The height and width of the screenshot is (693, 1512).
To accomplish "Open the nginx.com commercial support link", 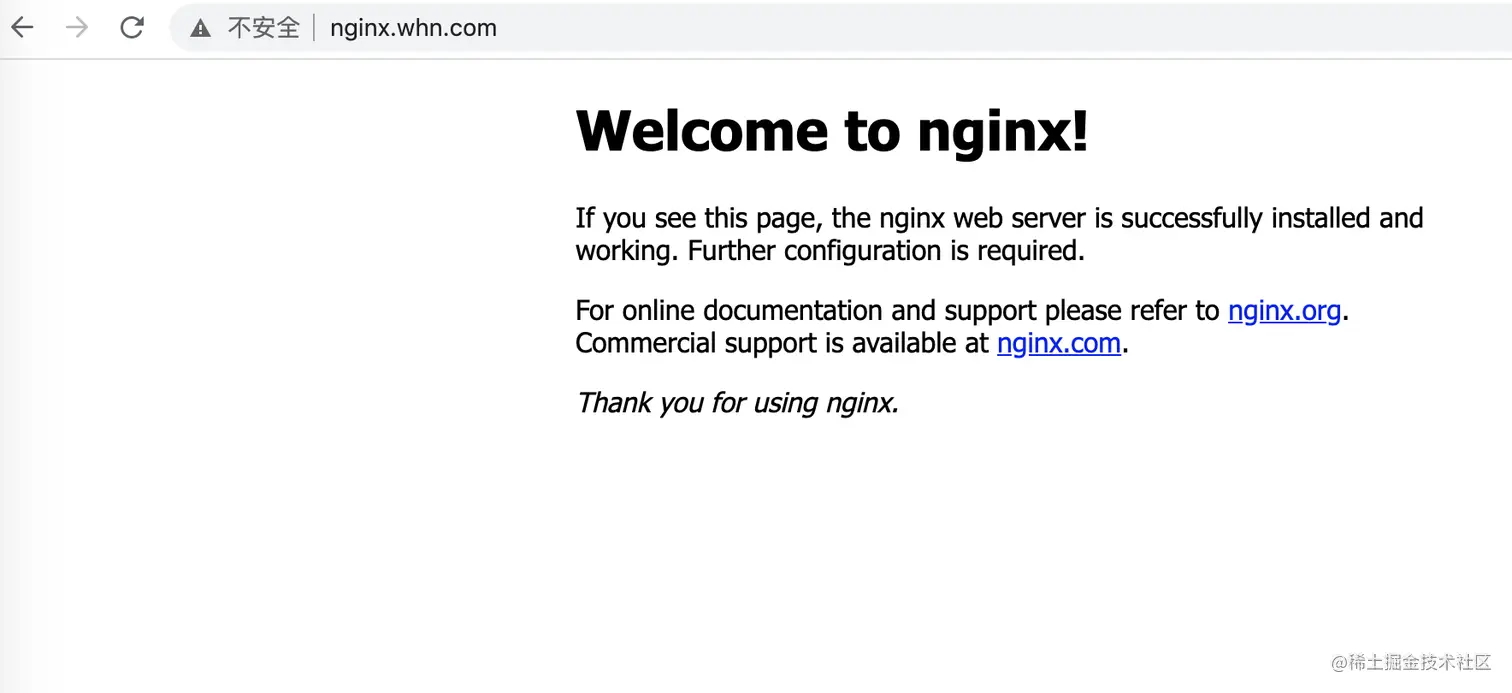I will click(1059, 344).
